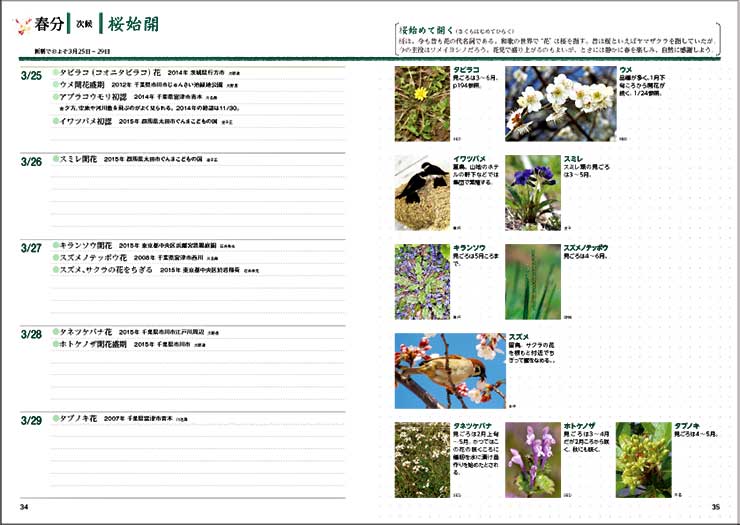
Task: Click the 3/27 date label
Action: click(x=31, y=248)
